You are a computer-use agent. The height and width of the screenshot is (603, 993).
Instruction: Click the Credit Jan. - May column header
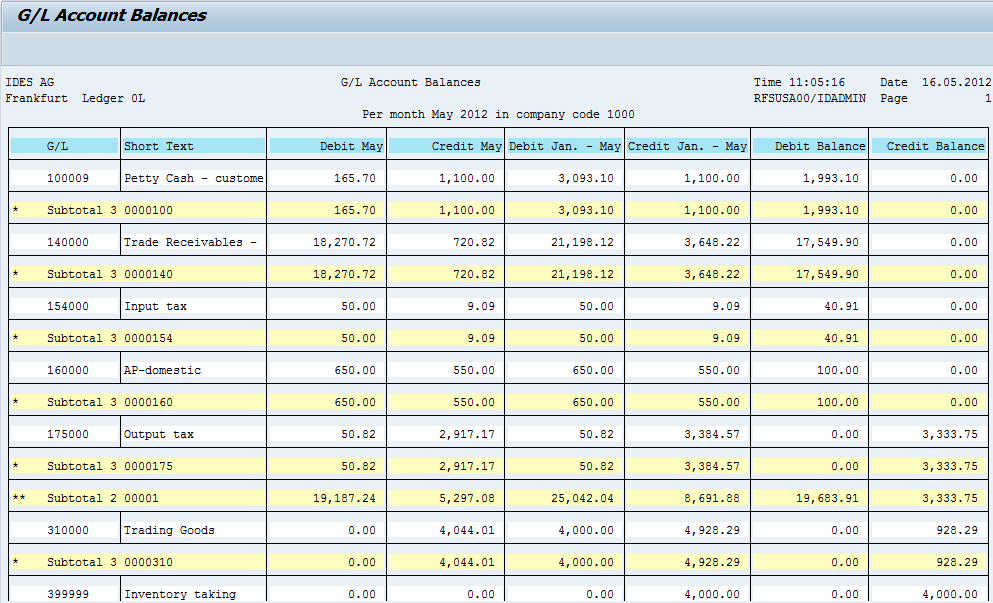[685, 145]
